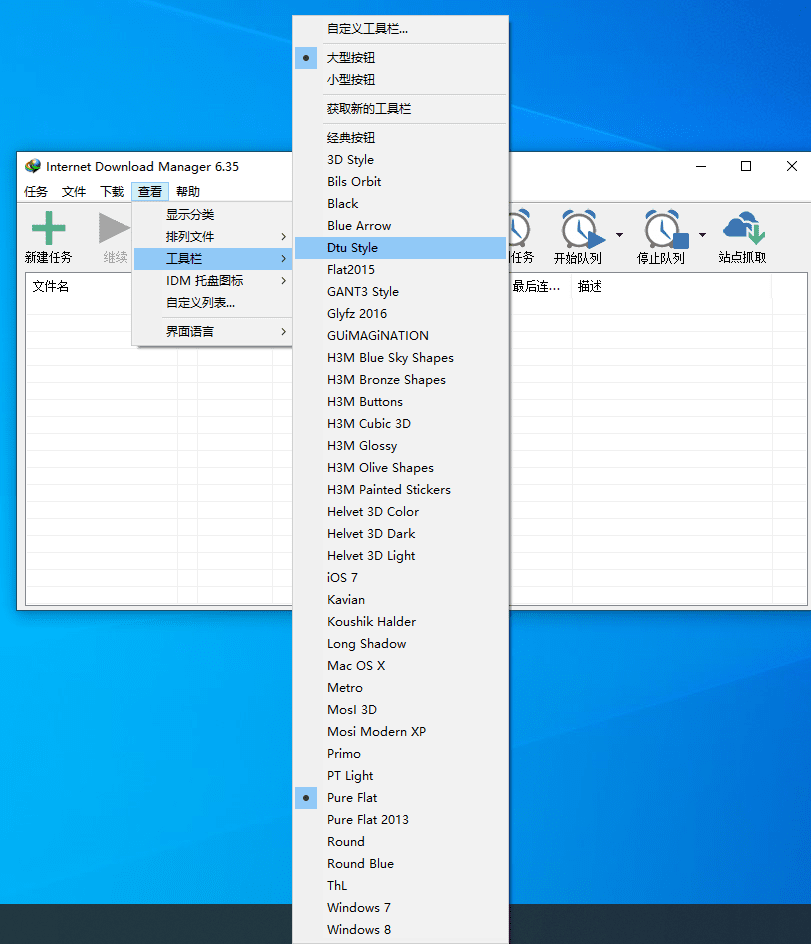Select the 大型按钮 radio option

pos(400,58)
